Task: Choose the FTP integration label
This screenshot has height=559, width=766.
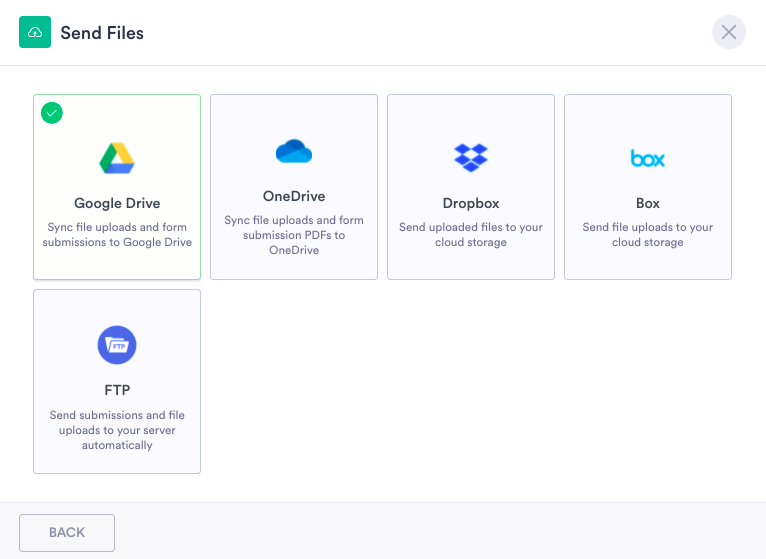Action: pyautogui.click(x=117, y=390)
